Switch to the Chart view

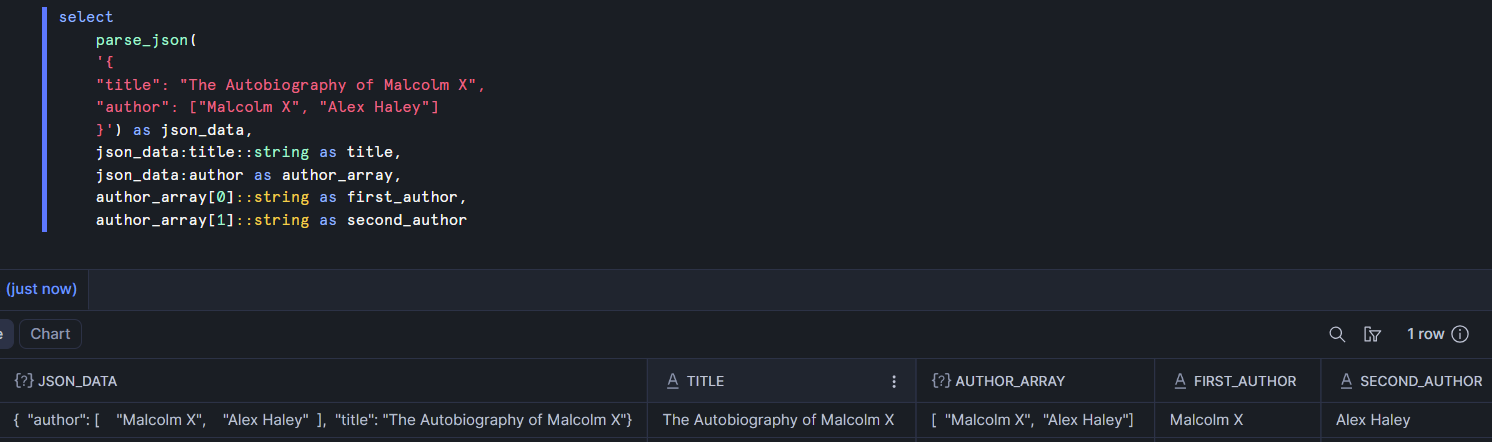50,334
